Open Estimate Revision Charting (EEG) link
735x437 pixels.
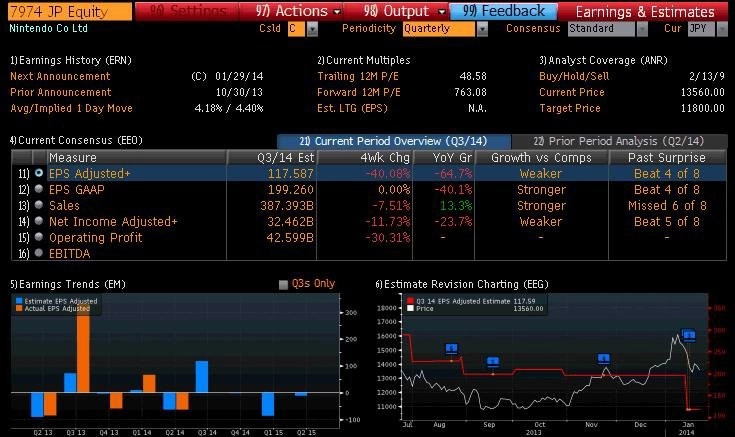point(462,284)
